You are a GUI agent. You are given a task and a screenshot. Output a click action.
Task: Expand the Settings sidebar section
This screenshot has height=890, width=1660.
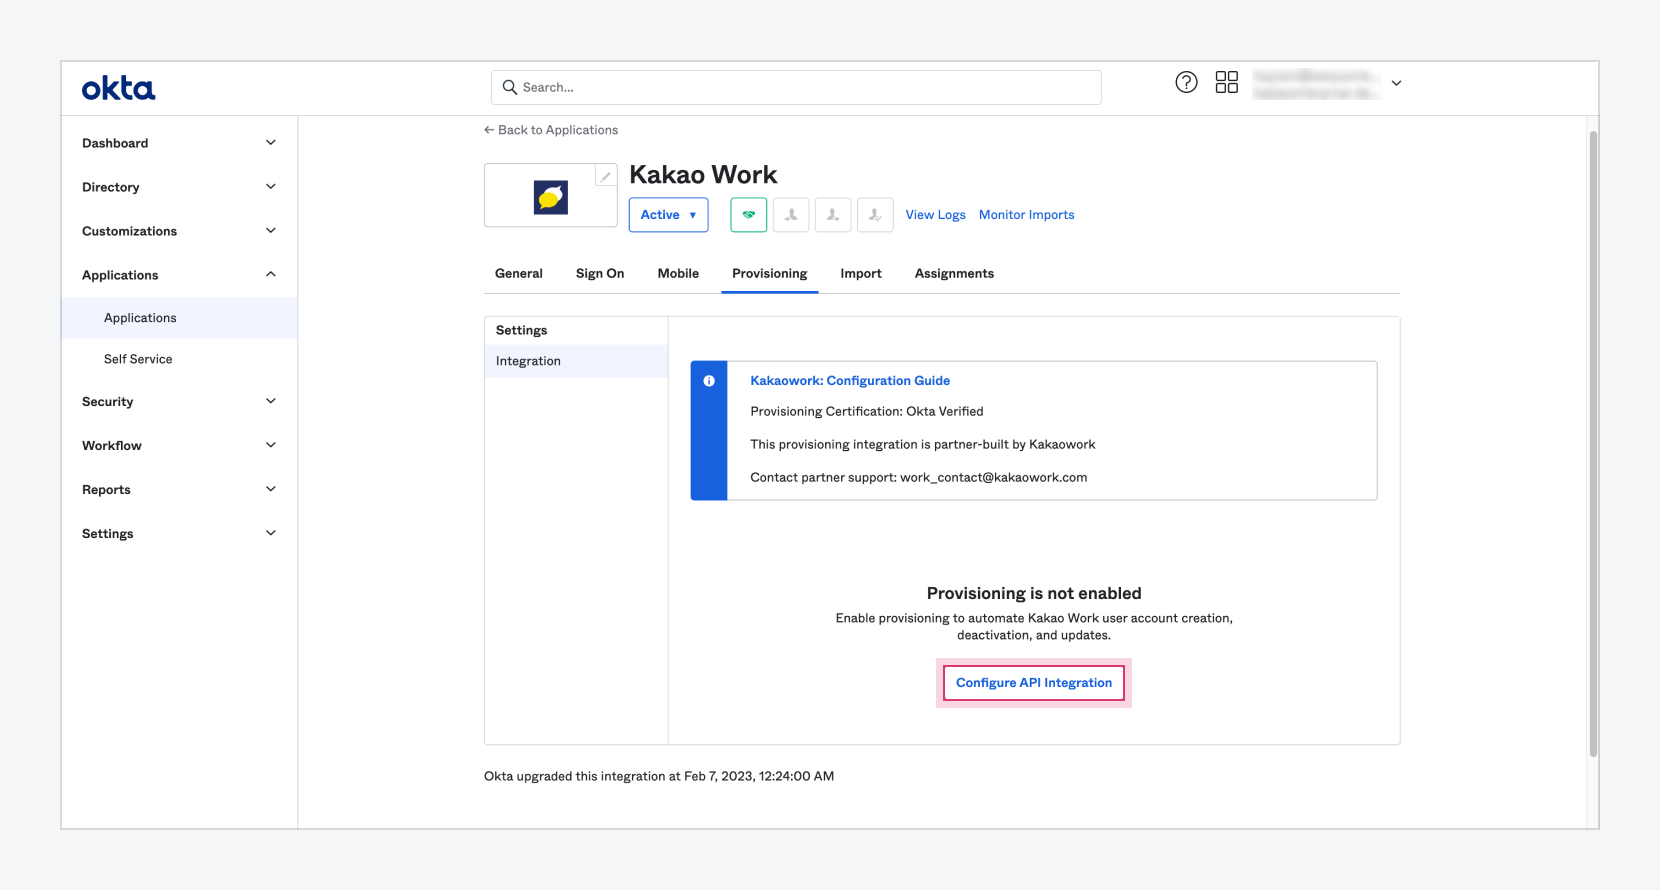(179, 534)
